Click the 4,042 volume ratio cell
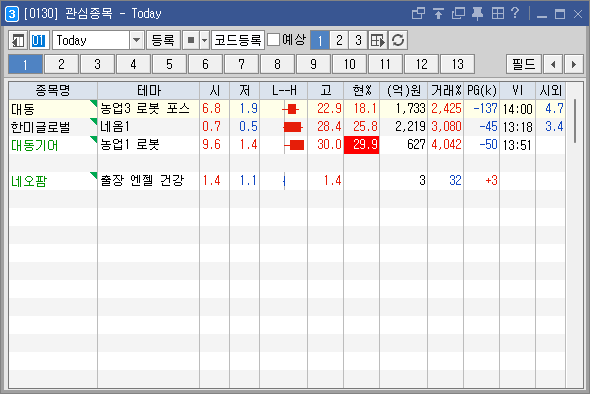The image size is (590, 394). [446, 145]
